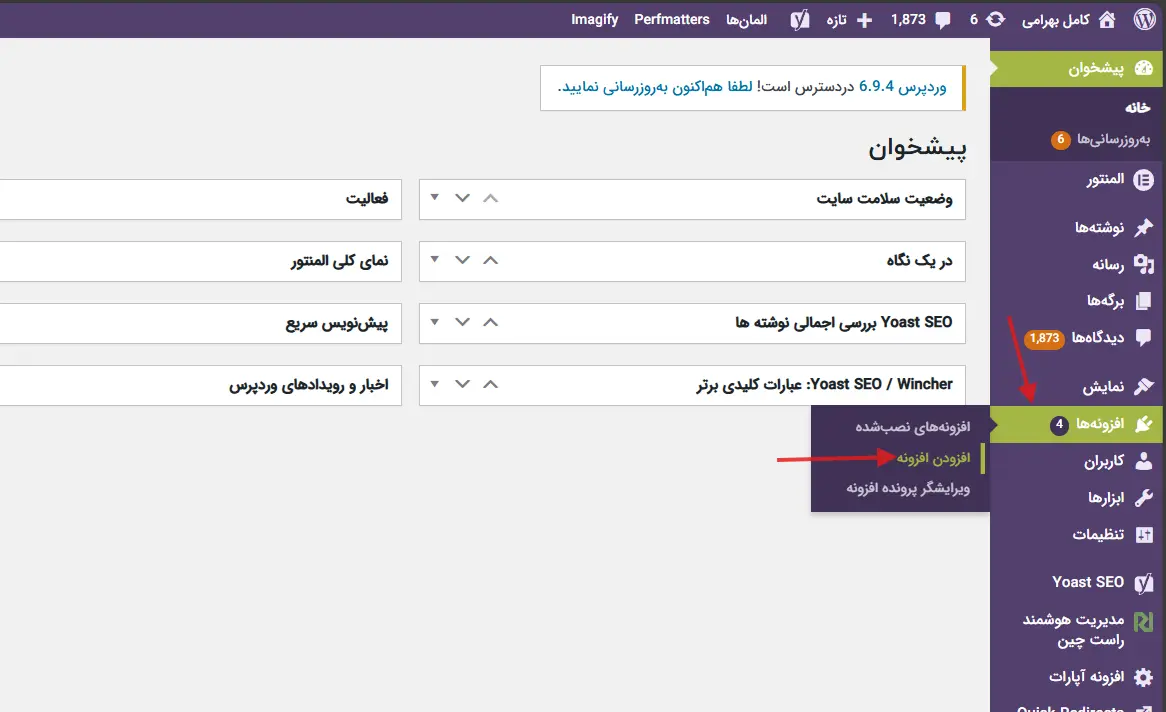
Task: Open المان‌ها in admin bar
Action: (746, 20)
